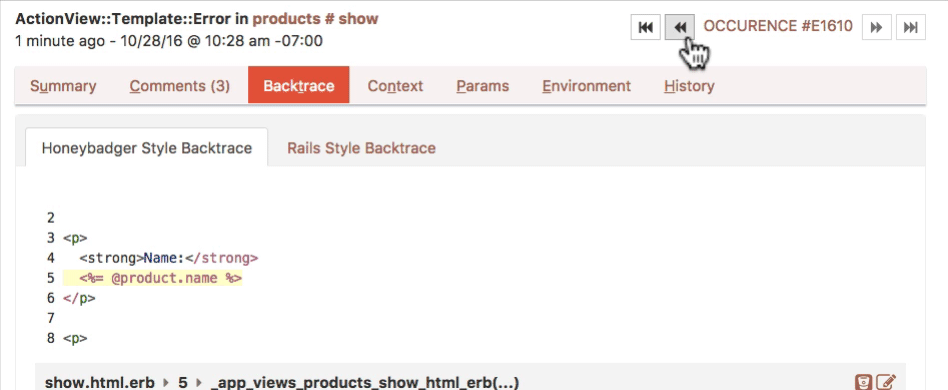Go to the previous occurrence
Image resolution: width=948 pixels, height=390 pixels.
(680, 27)
